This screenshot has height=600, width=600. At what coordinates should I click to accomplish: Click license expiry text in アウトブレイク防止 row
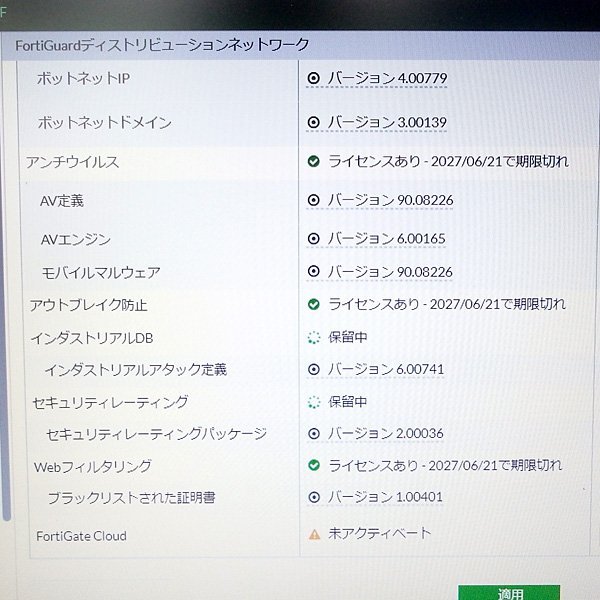(447, 304)
